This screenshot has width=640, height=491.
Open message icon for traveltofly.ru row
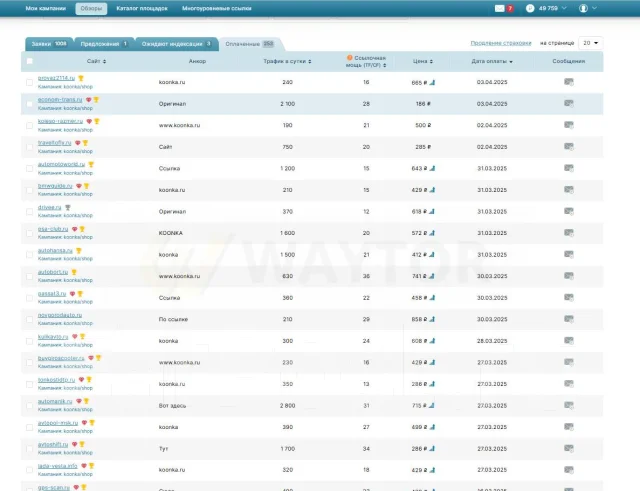click(x=569, y=147)
